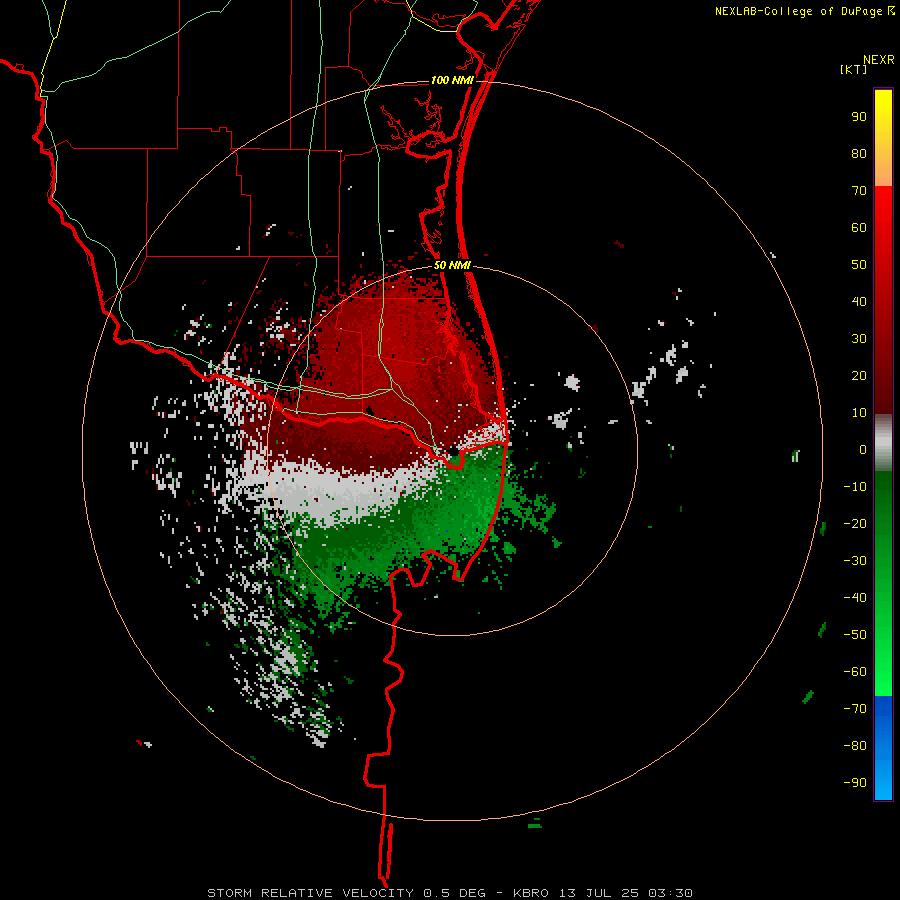Select the 70 value on the velocity scale
Screen dimensions: 900x900
pyautogui.click(x=859, y=191)
